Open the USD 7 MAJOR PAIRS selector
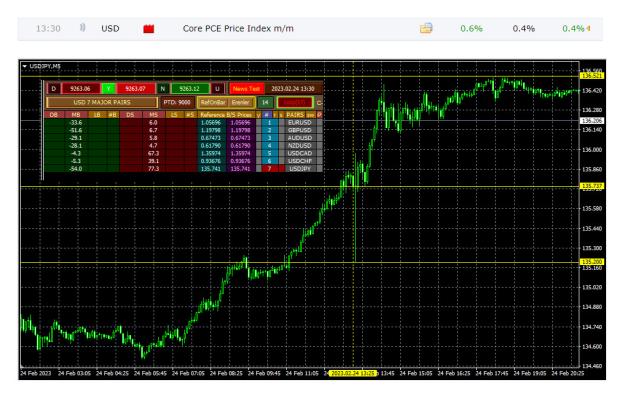 (x=102, y=102)
